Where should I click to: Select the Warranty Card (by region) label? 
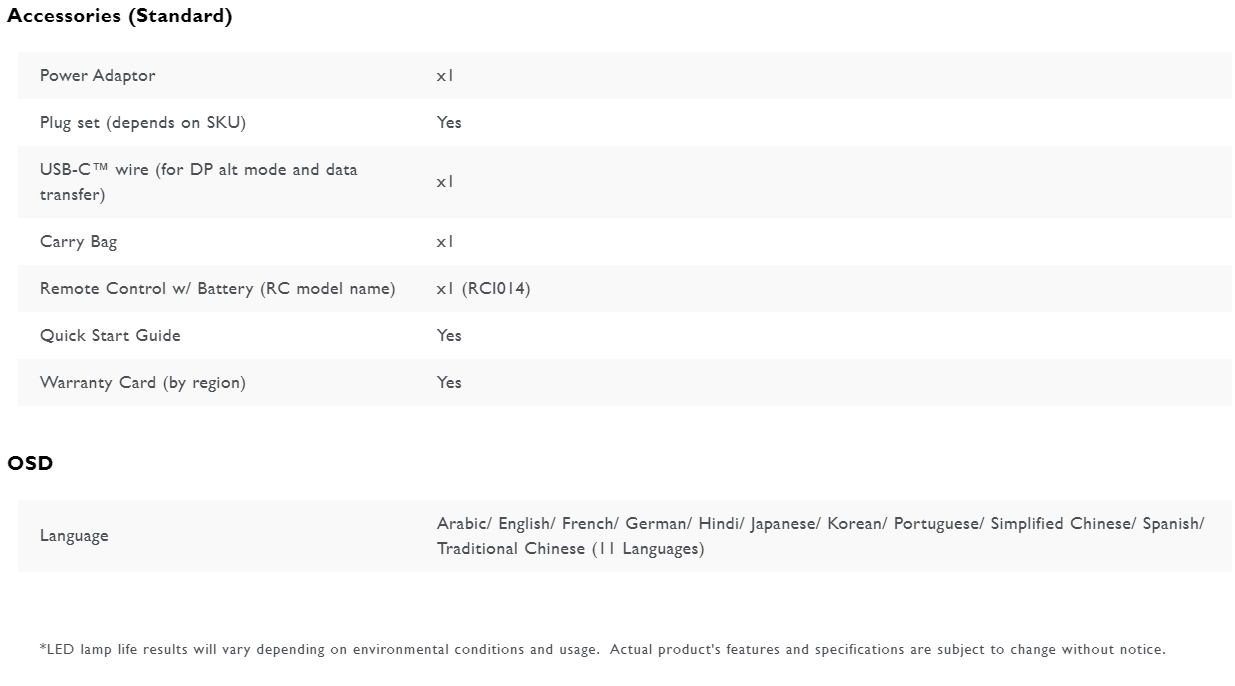tap(142, 383)
